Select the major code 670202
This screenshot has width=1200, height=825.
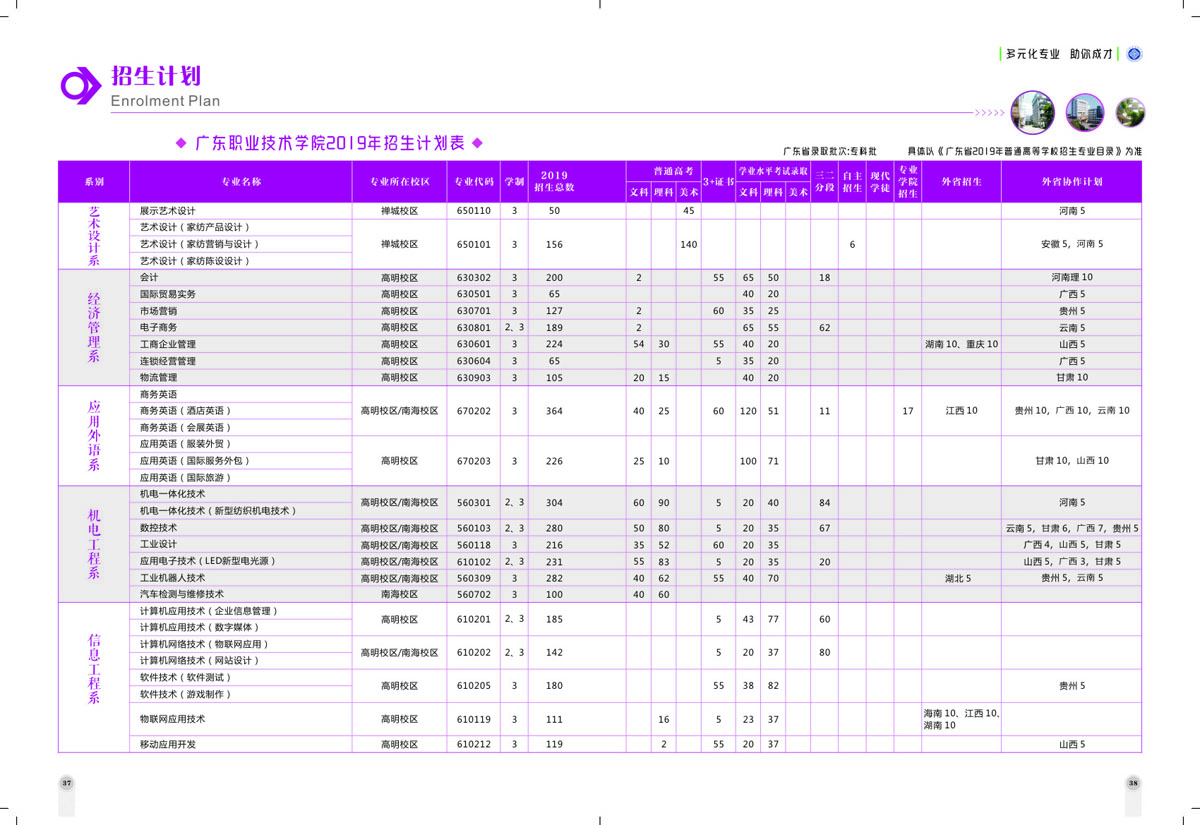474,411
